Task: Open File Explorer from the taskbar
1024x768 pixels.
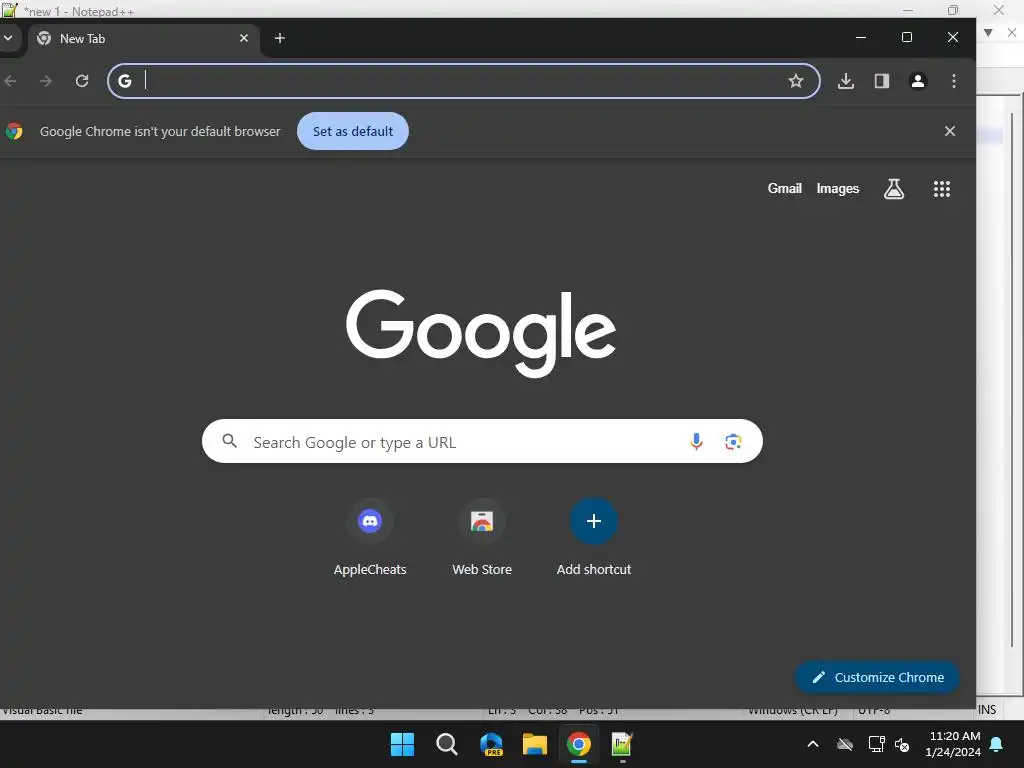Action: pyautogui.click(x=535, y=744)
